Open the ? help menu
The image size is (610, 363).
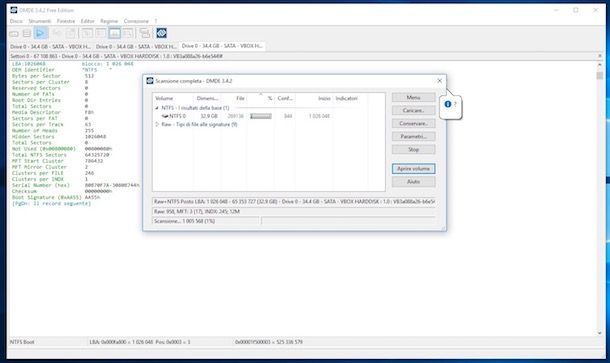coord(156,21)
